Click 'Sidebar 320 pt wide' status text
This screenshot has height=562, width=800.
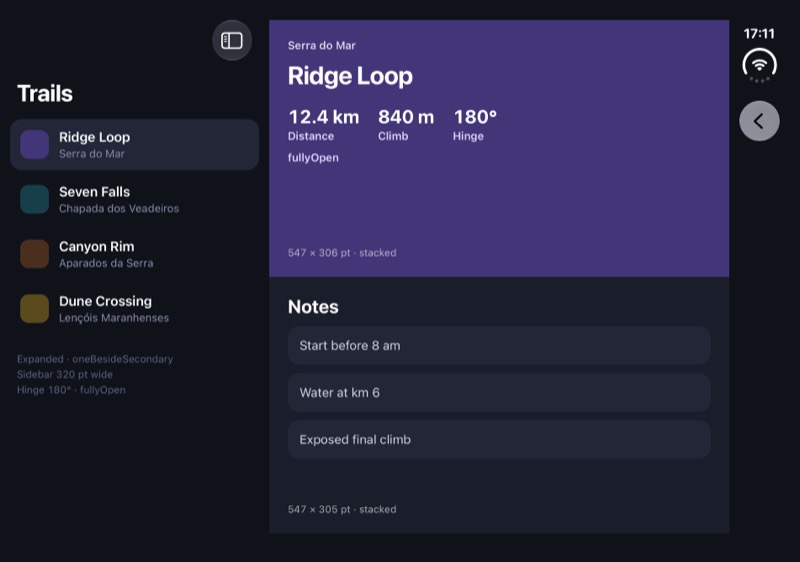(65, 374)
